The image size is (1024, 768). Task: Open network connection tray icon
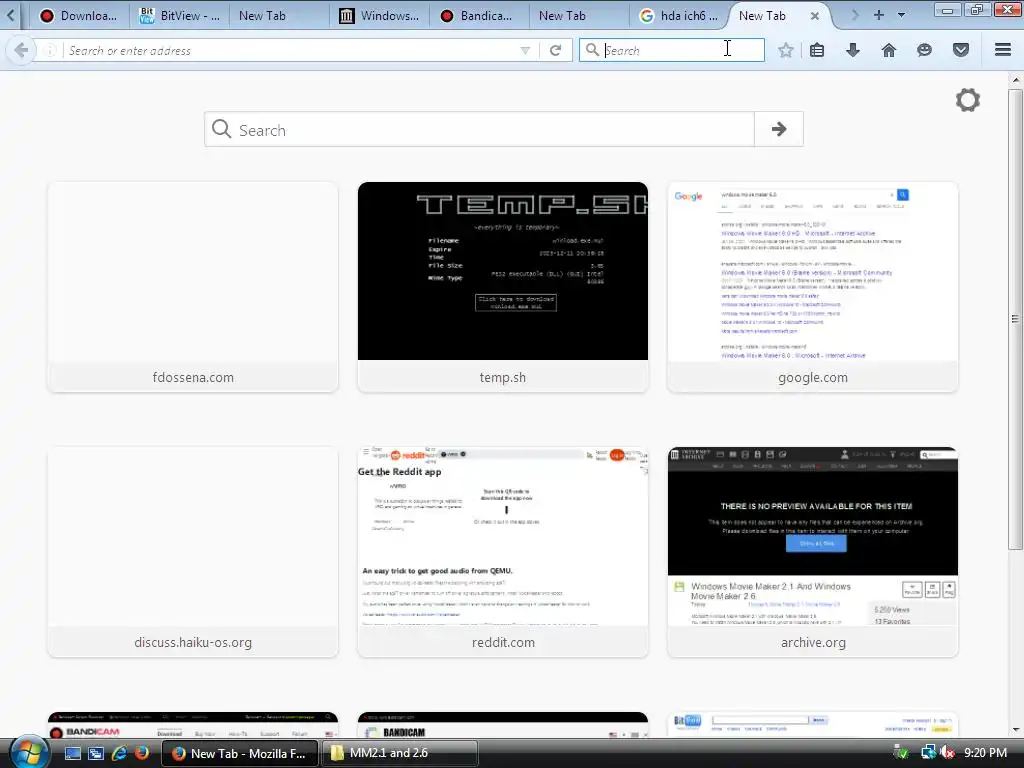(x=927, y=753)
